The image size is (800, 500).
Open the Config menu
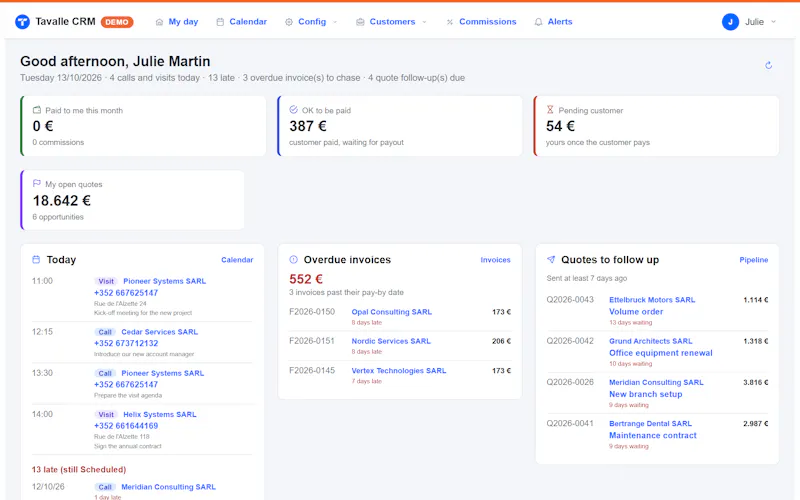[x=311, y=22]
